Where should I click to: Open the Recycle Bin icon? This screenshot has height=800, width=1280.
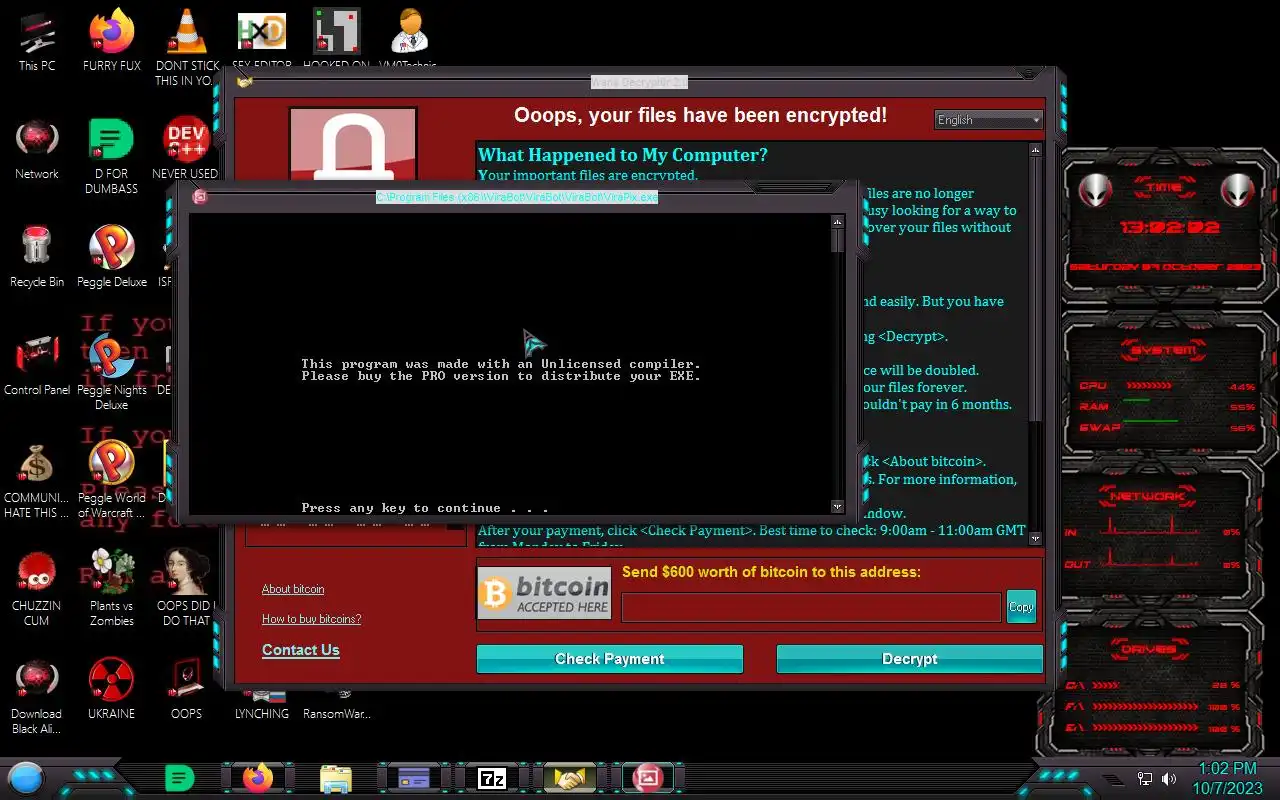pyautogui.click(x=37, y=256)
